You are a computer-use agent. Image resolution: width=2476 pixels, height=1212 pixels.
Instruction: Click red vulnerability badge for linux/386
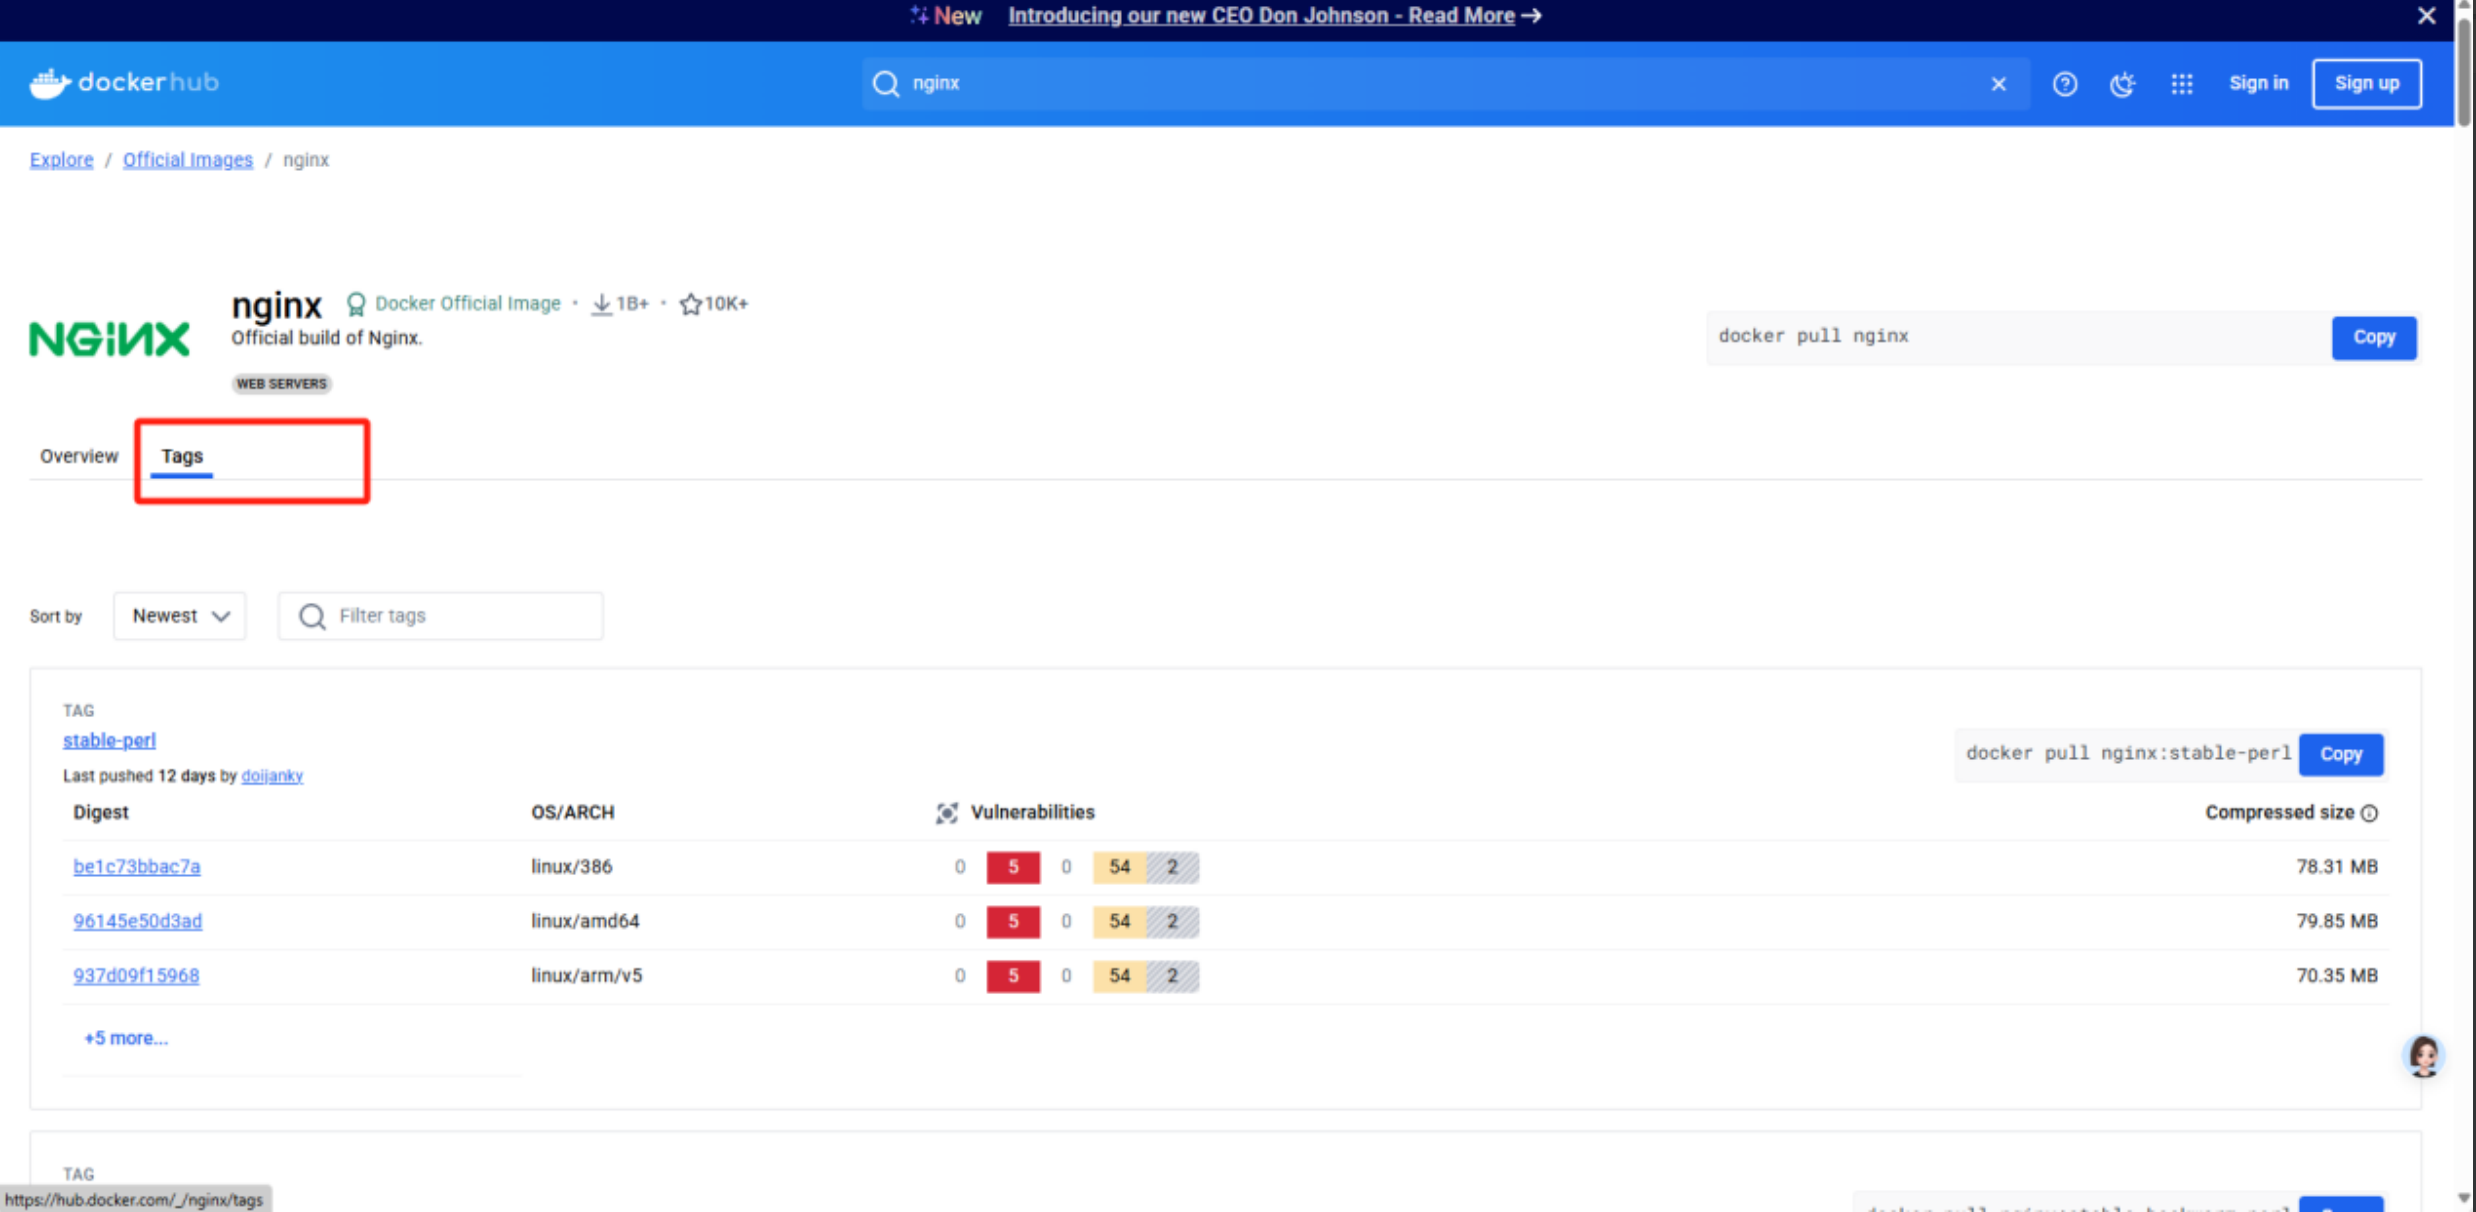(1013, 867)
